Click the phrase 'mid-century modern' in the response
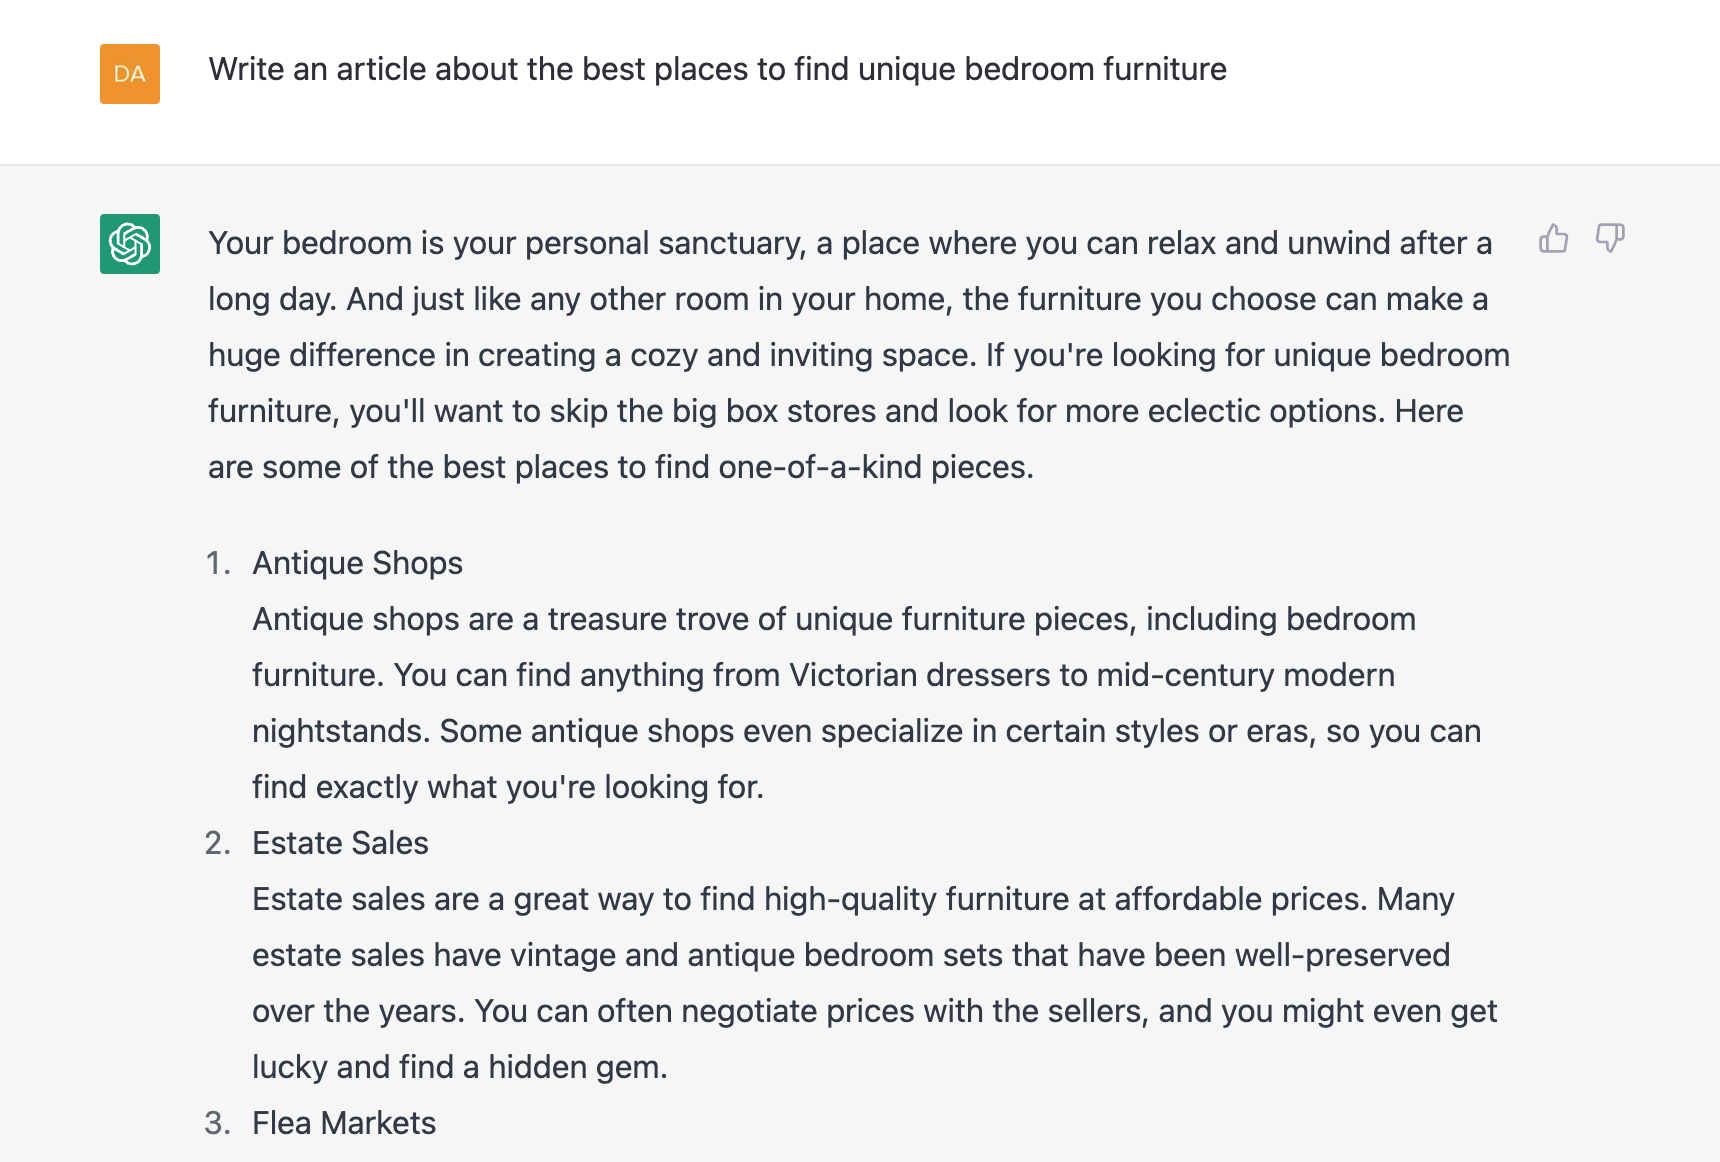The width and height of the screenshot is (1720, 1162). (1246, 675)
